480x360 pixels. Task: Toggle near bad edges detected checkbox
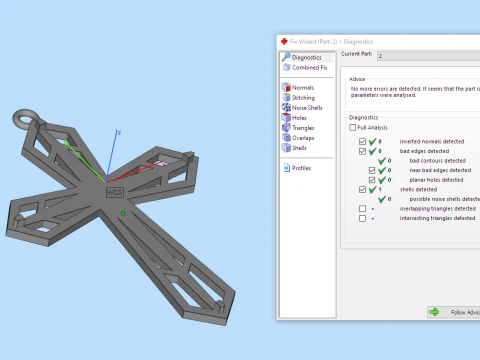click(x=372, y=170)
